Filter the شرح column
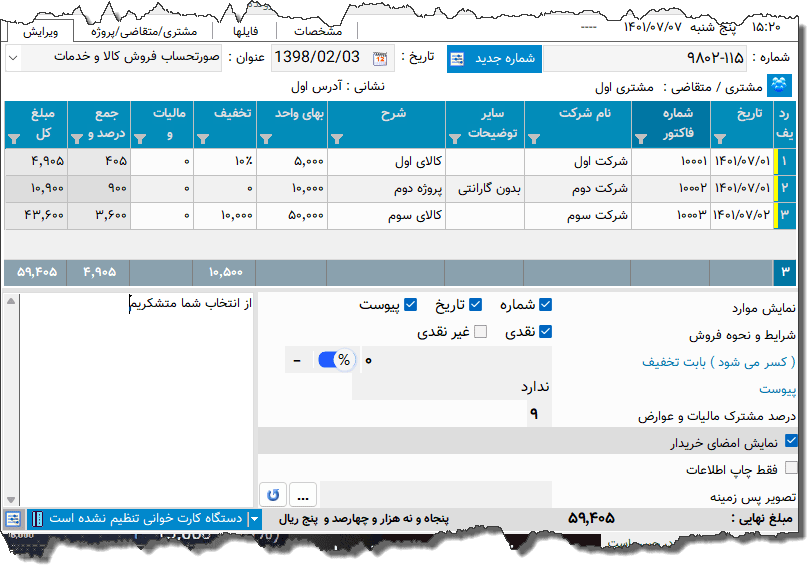 (337, 139)
